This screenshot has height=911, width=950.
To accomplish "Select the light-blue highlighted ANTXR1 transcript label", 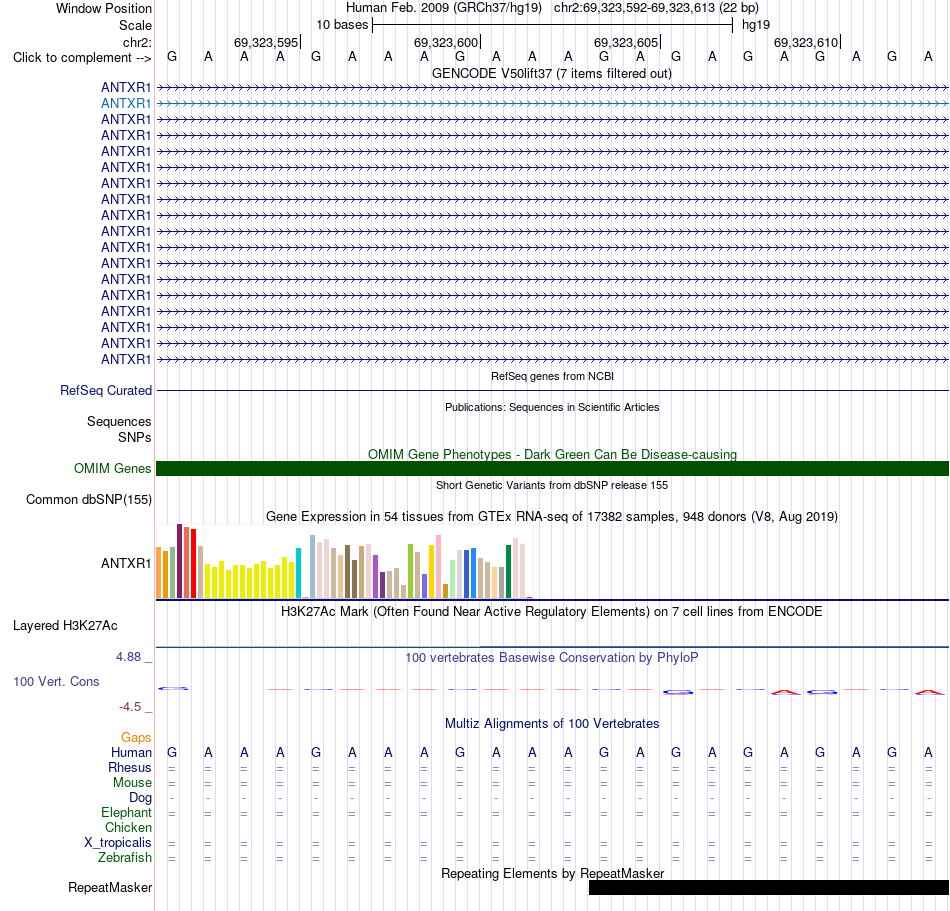I will [x=125, y=104].
